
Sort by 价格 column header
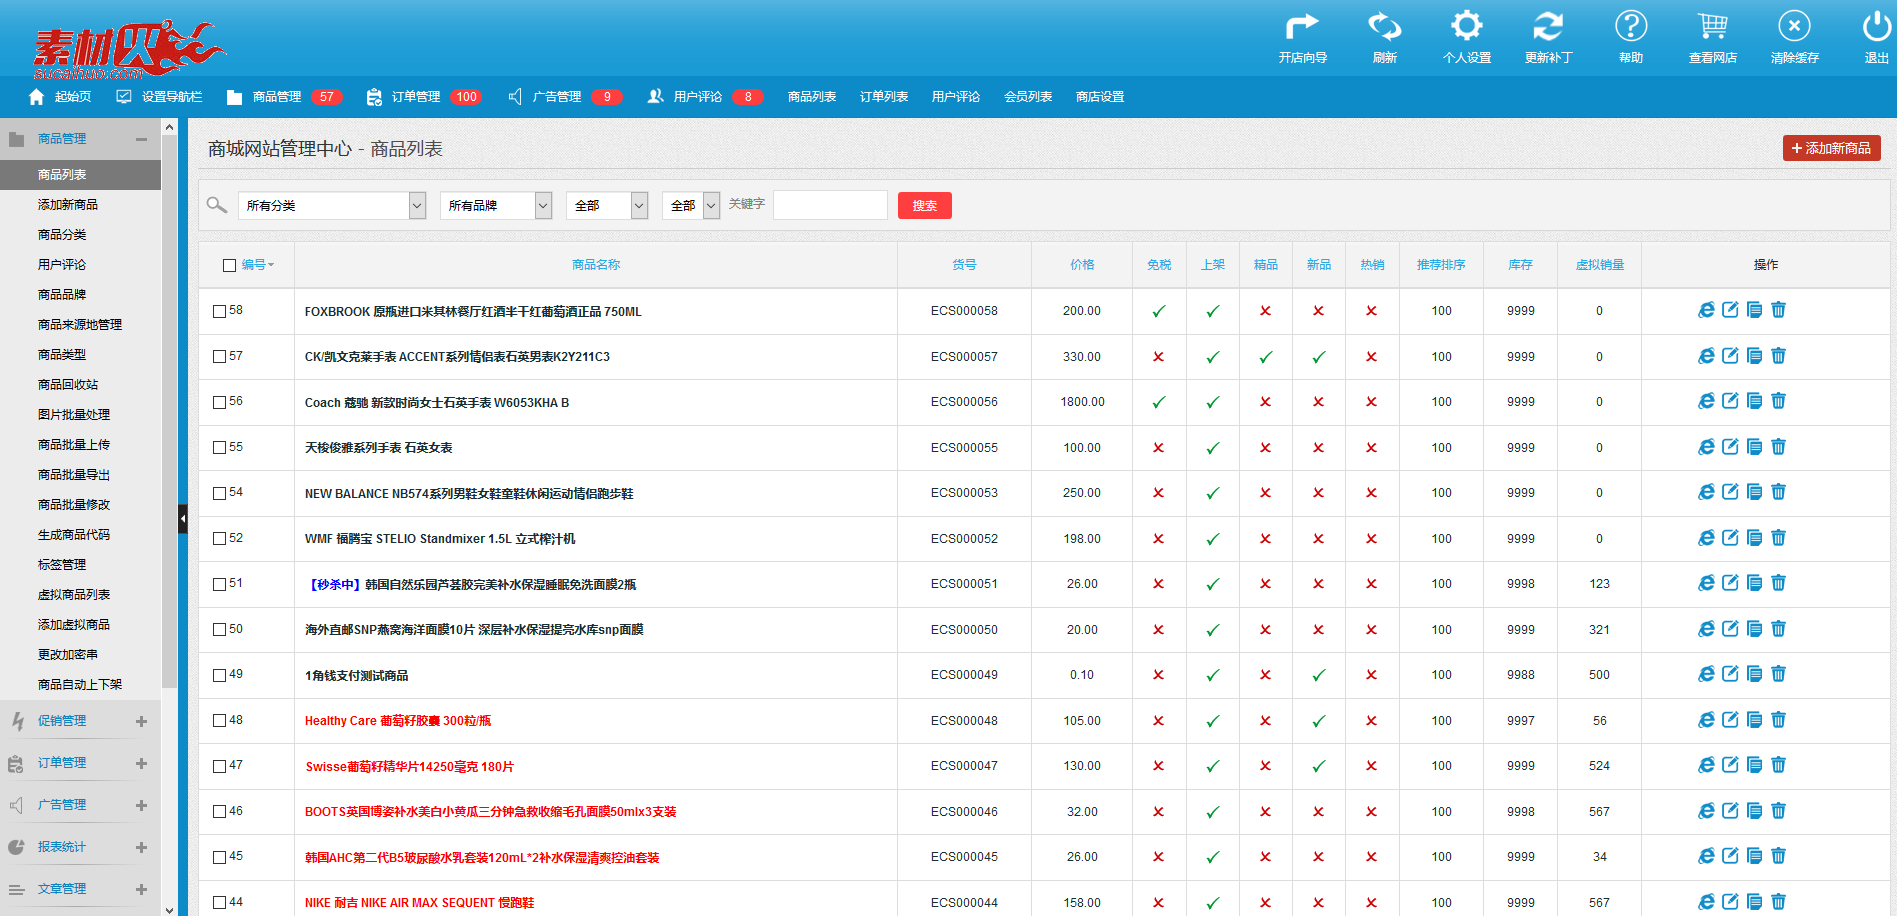pos(1082,265)
